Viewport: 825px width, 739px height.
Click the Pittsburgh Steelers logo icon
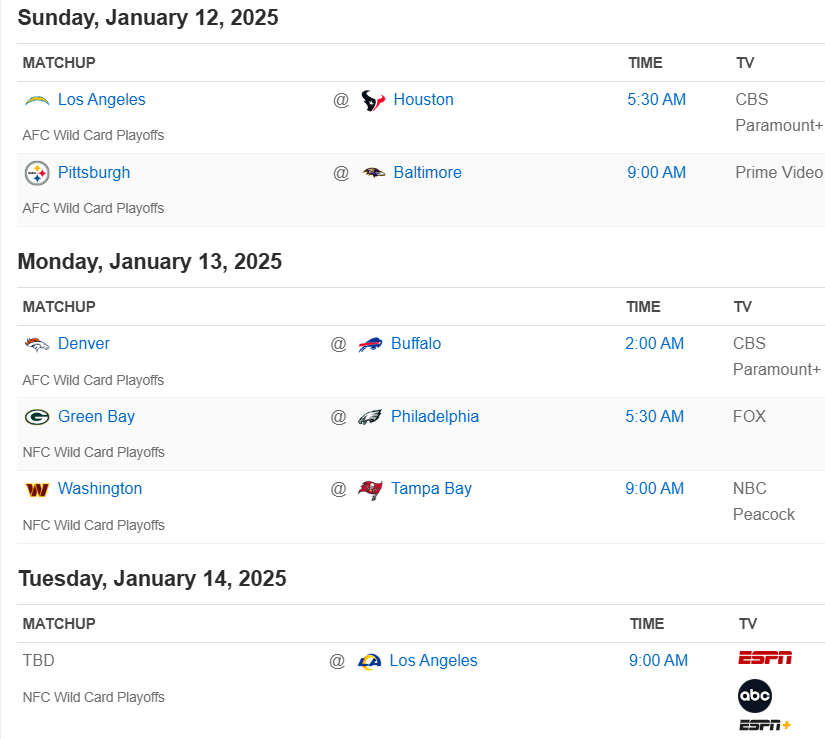point(37,173)
